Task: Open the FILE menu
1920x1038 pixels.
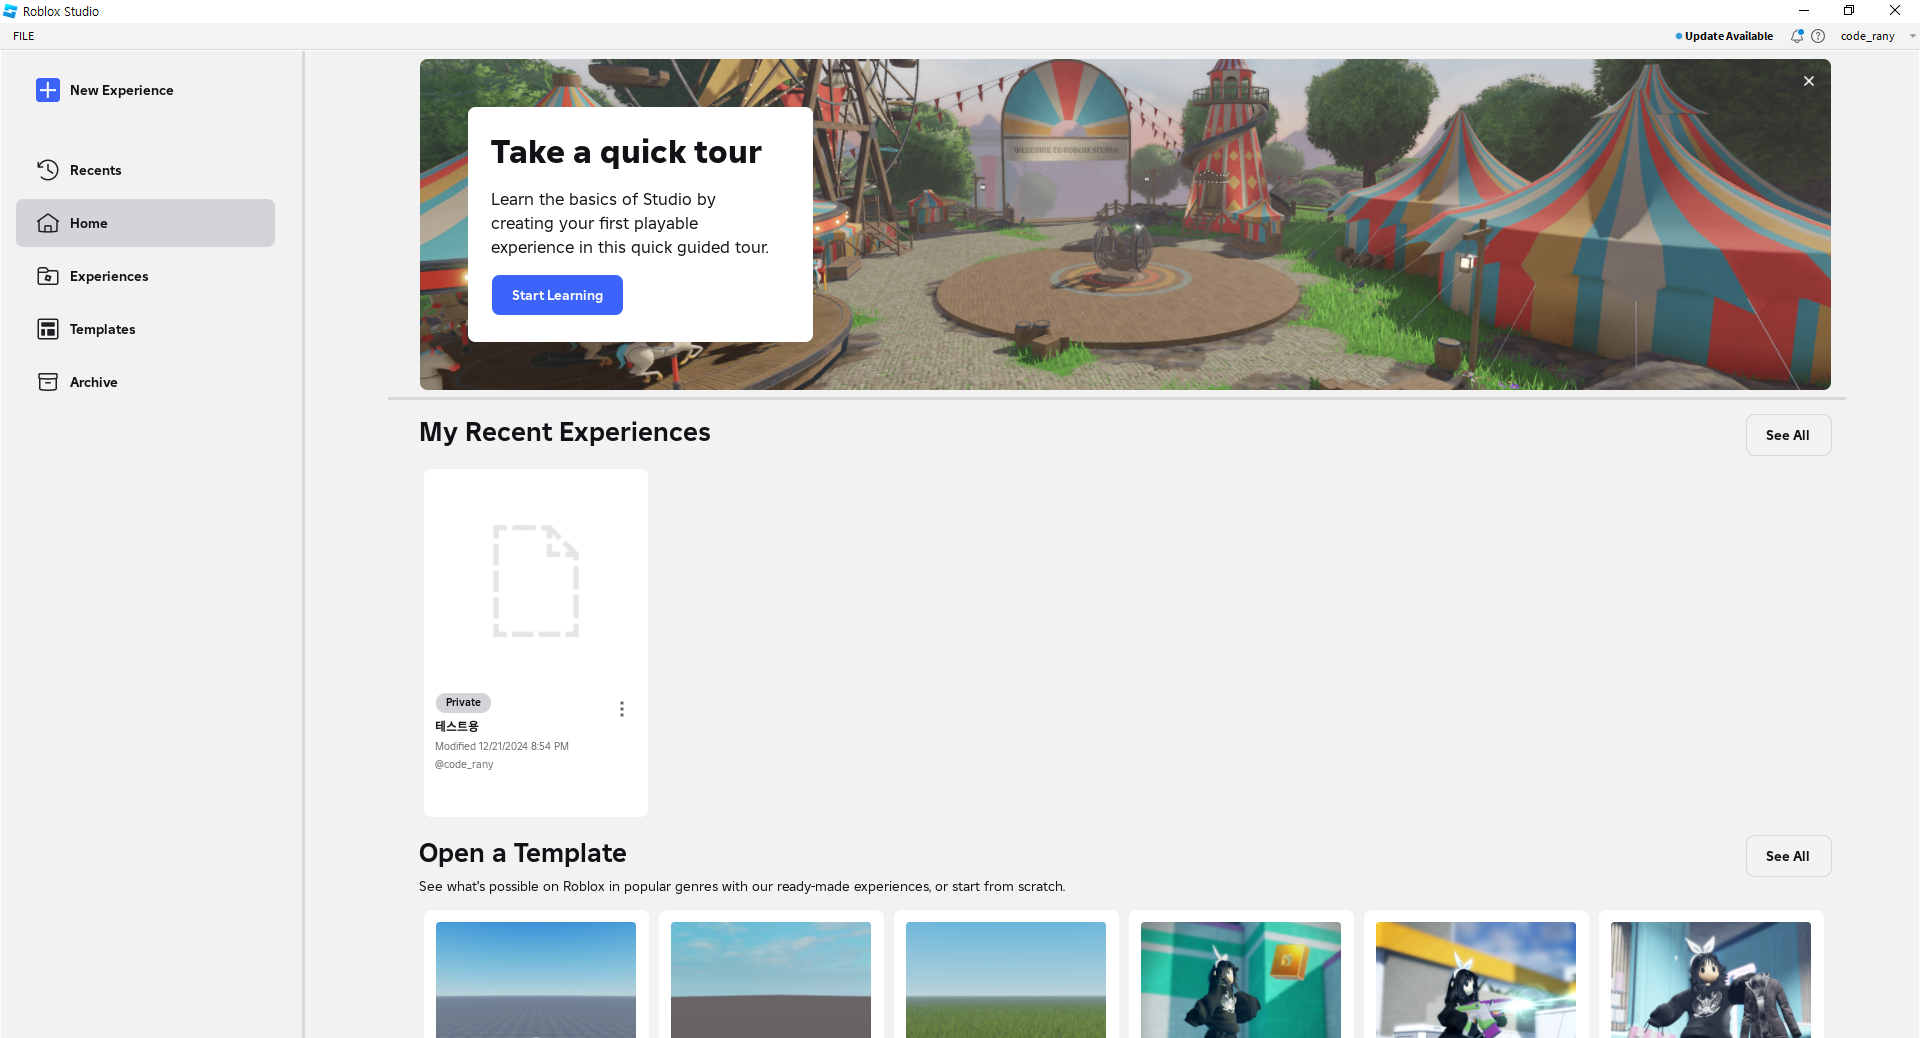Action: click(x=24, y=36)
